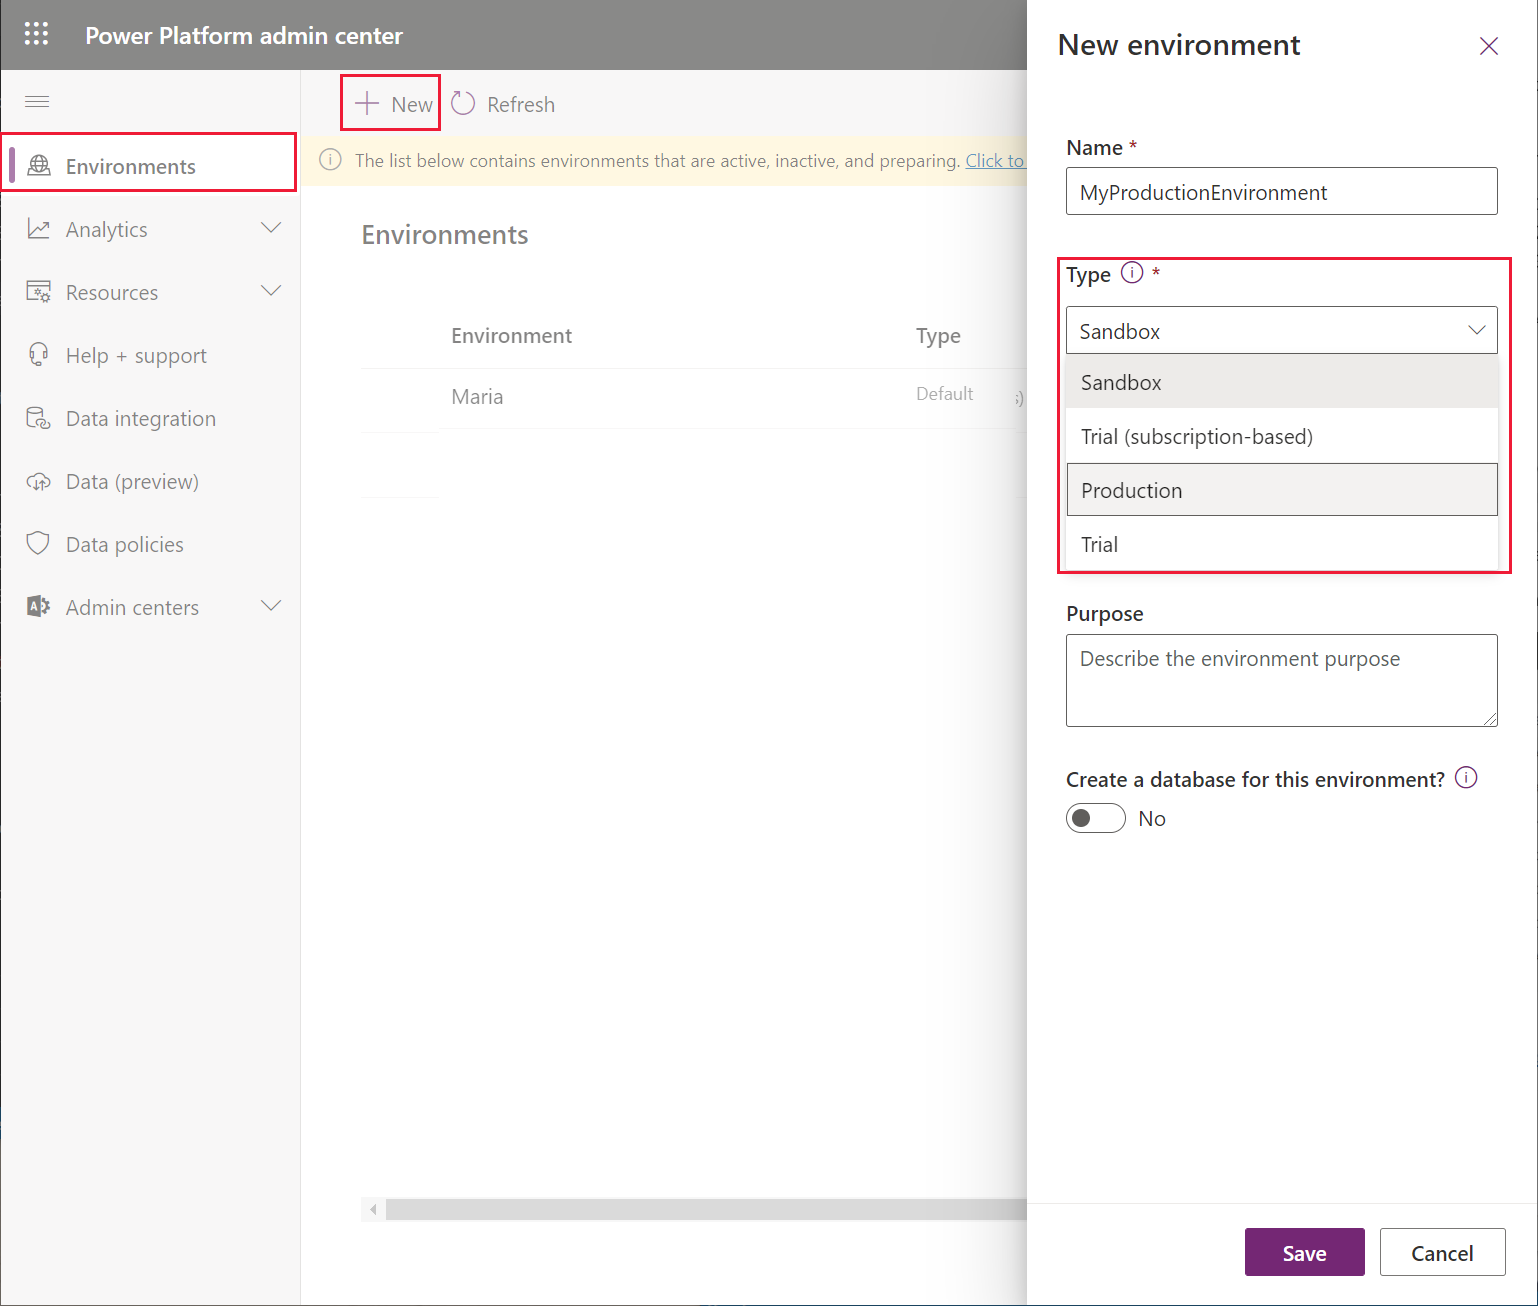Choose Production environment type
The height and width of the screenshot is (1306, 1538).
pyautogui.click(x=1282, y=490)
